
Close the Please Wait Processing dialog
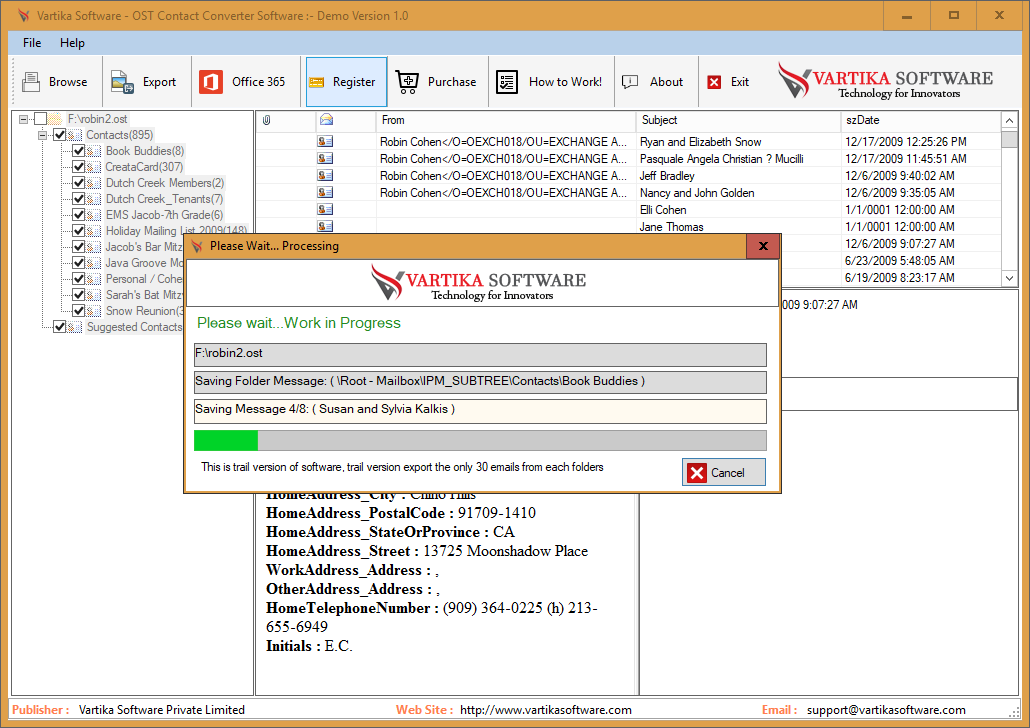click(x=763, y=246)
